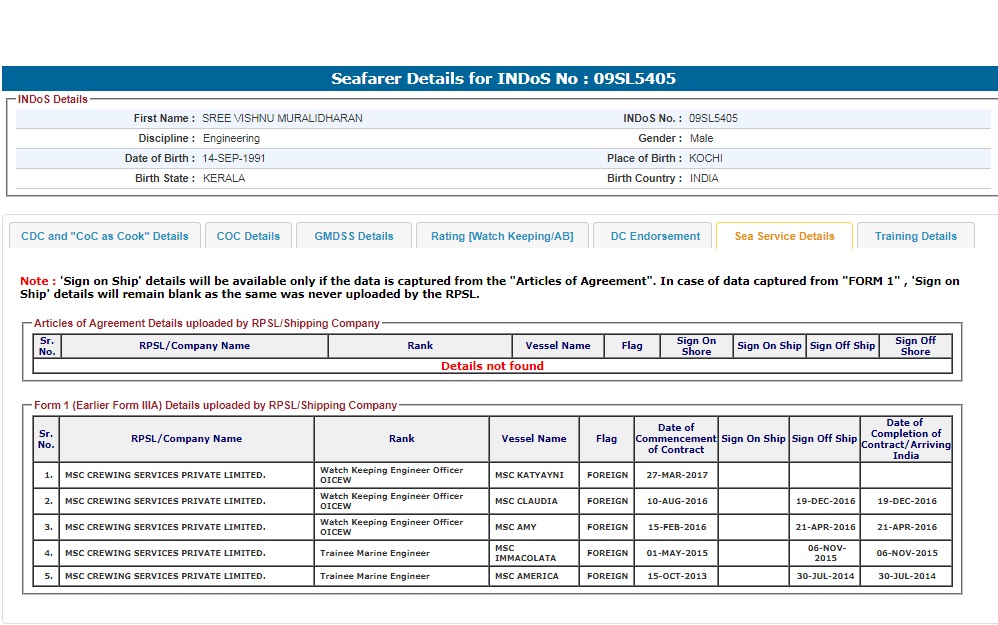Select the Rating [Watch Keeping/AB] tab
This screenshot has width=998, height=625.
pyautogui.click(x=502, y=236)
